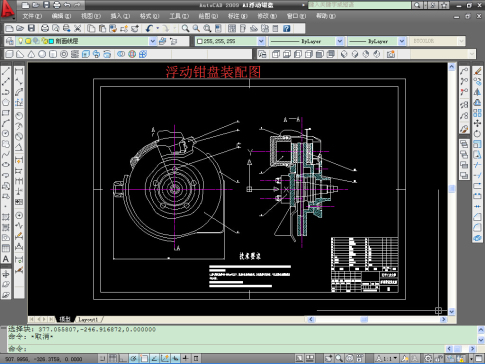
Task: Click the Workspace Switching gear in status bar
Action: pos(429,359)
